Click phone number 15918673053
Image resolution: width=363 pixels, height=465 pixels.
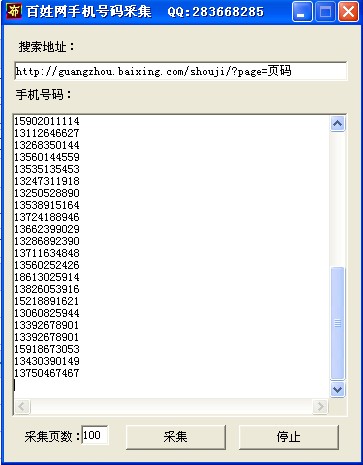click(x=47, y=349)
